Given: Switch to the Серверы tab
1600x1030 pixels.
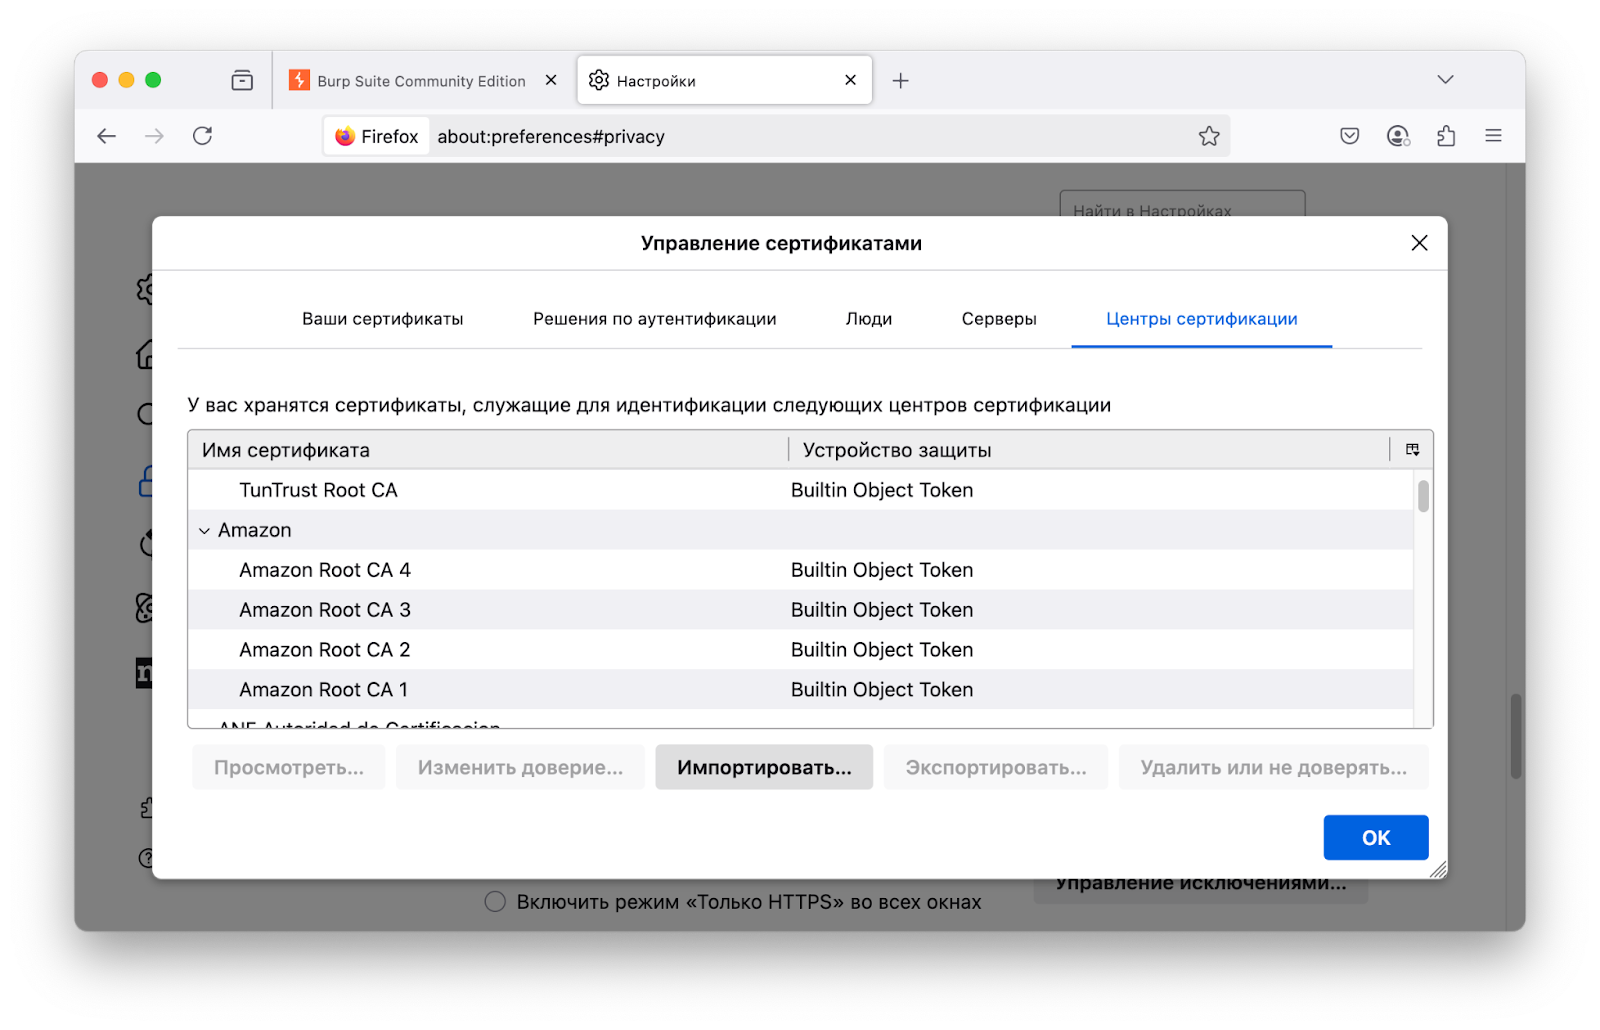Looking at the screenshot, I should click(999, 319).
